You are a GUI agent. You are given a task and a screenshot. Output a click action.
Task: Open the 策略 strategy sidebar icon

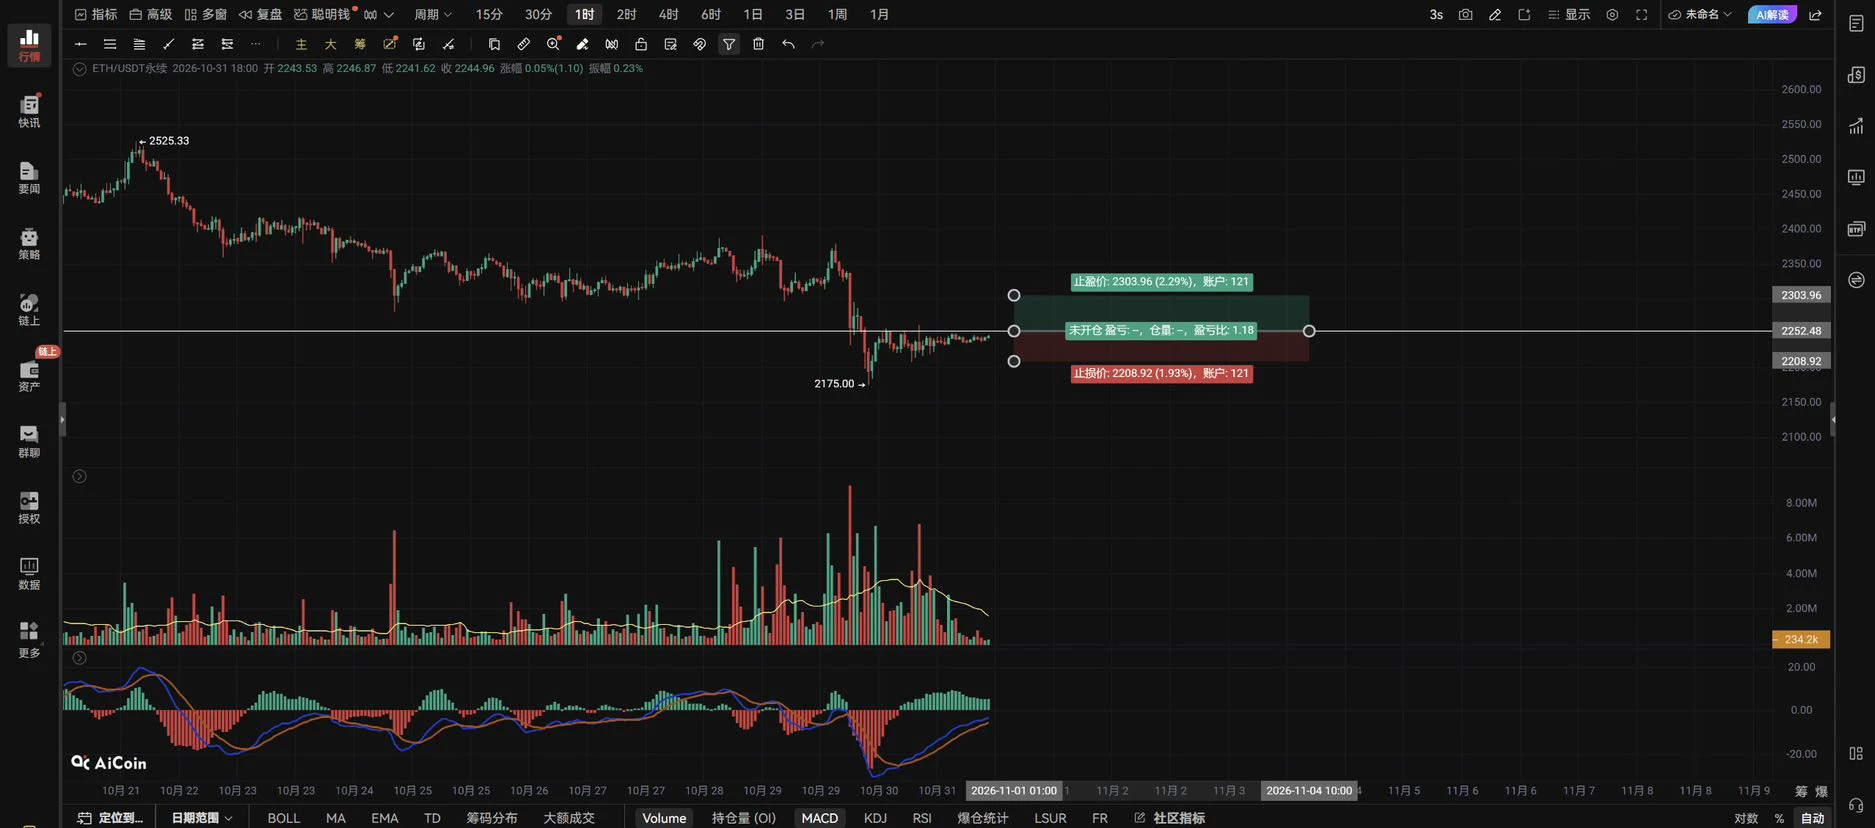[x=29, y=243]
